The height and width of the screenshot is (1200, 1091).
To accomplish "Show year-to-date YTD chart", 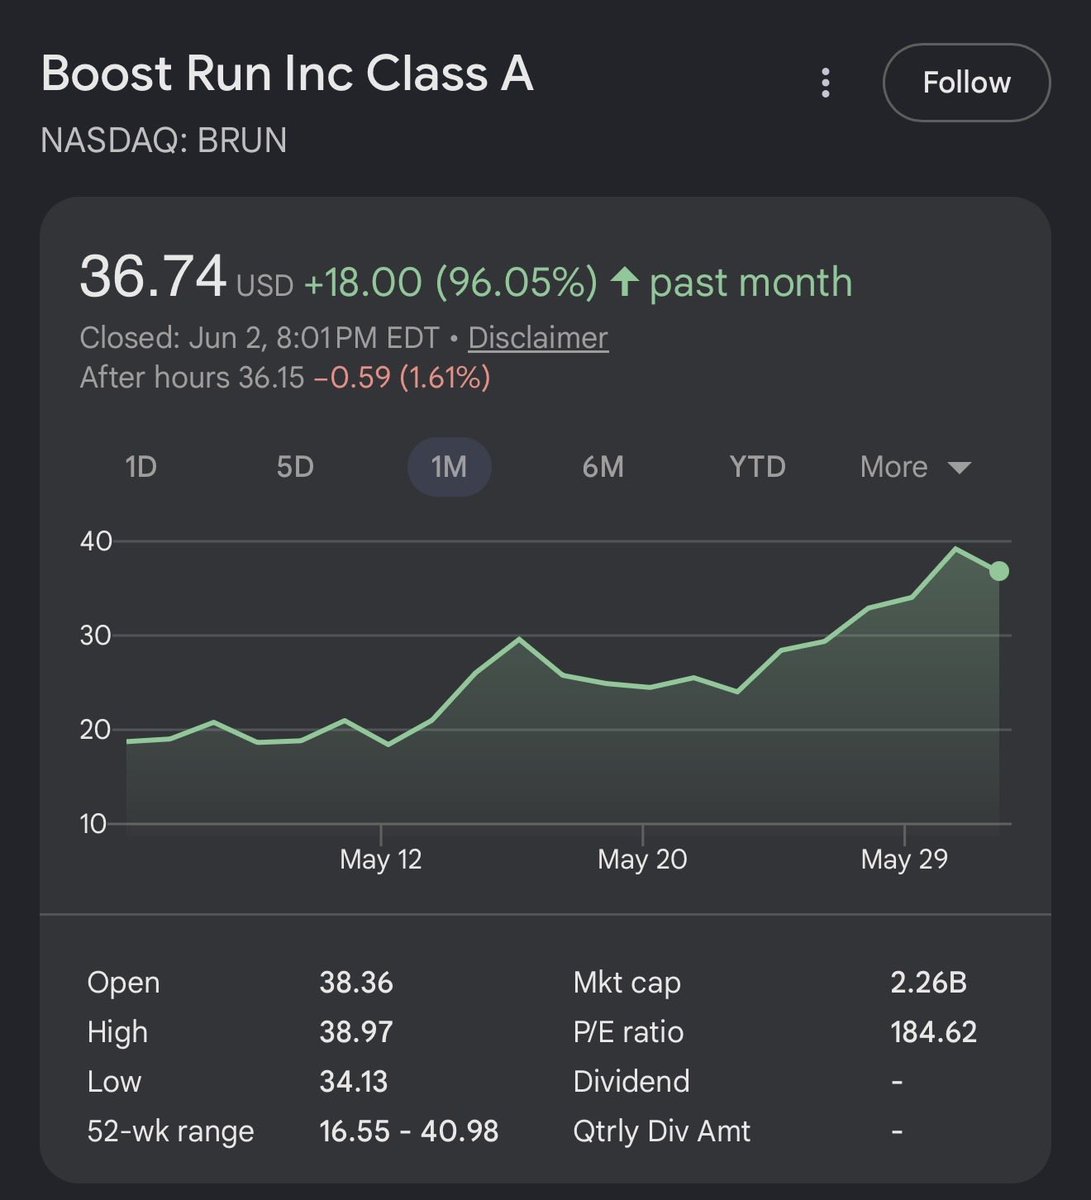I will (x=757, y=467).
